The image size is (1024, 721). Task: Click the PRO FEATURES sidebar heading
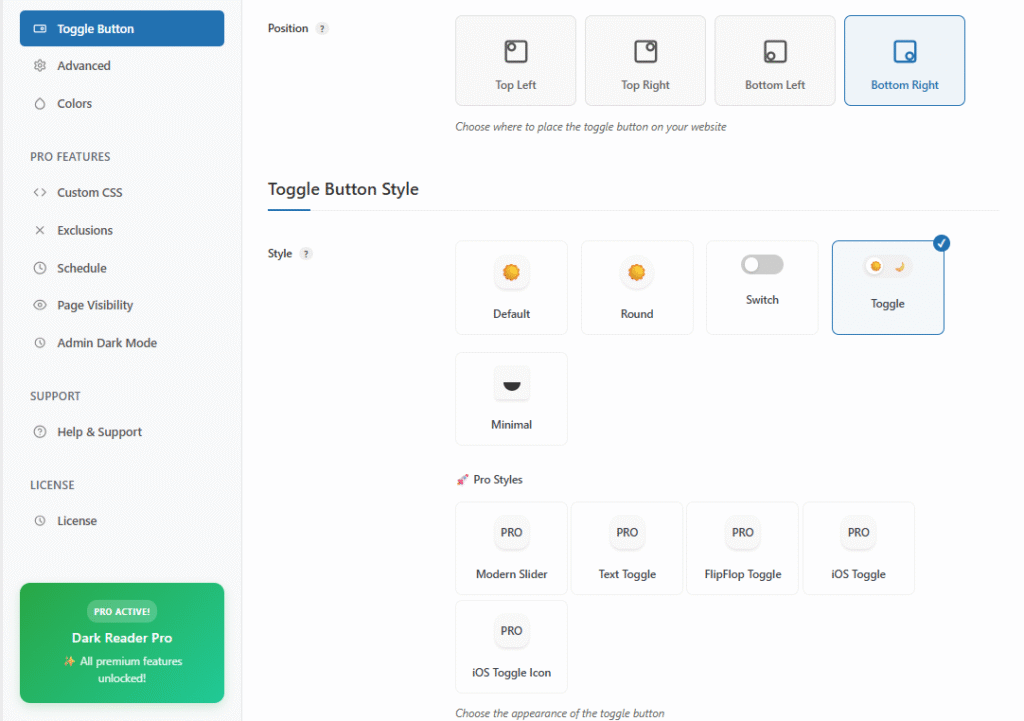70,157
